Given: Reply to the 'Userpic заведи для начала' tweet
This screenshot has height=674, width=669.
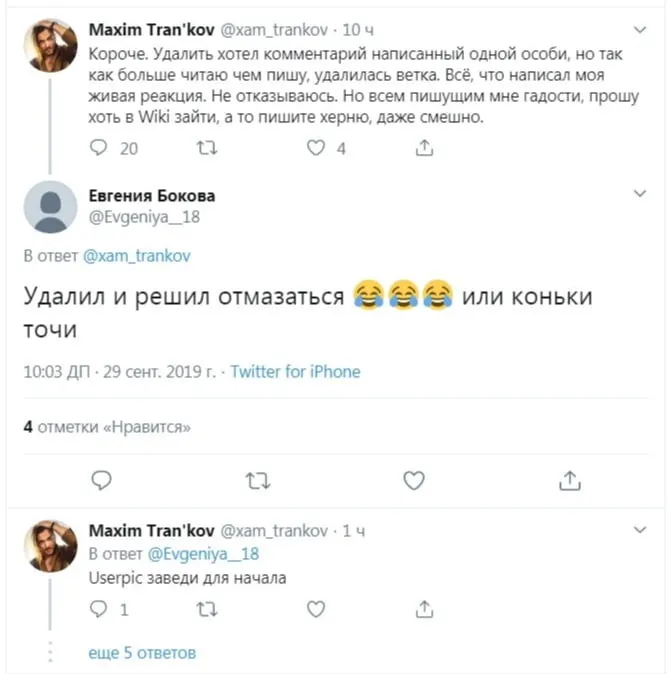Looking at the screenshot, I should (x=98, y=608).
